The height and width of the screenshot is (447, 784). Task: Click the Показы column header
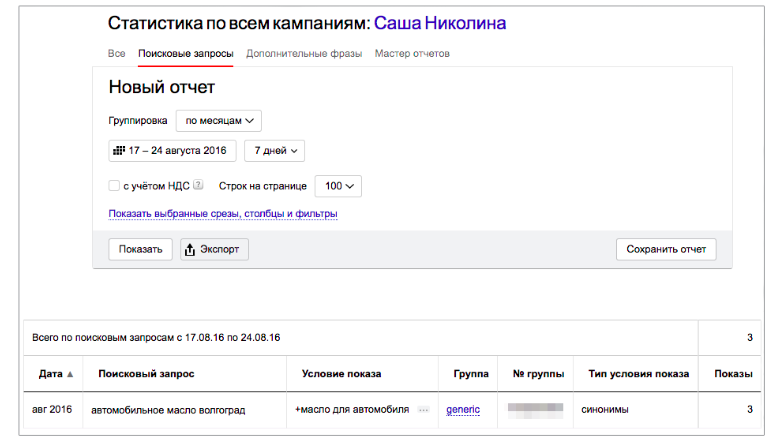coord(734,374)
